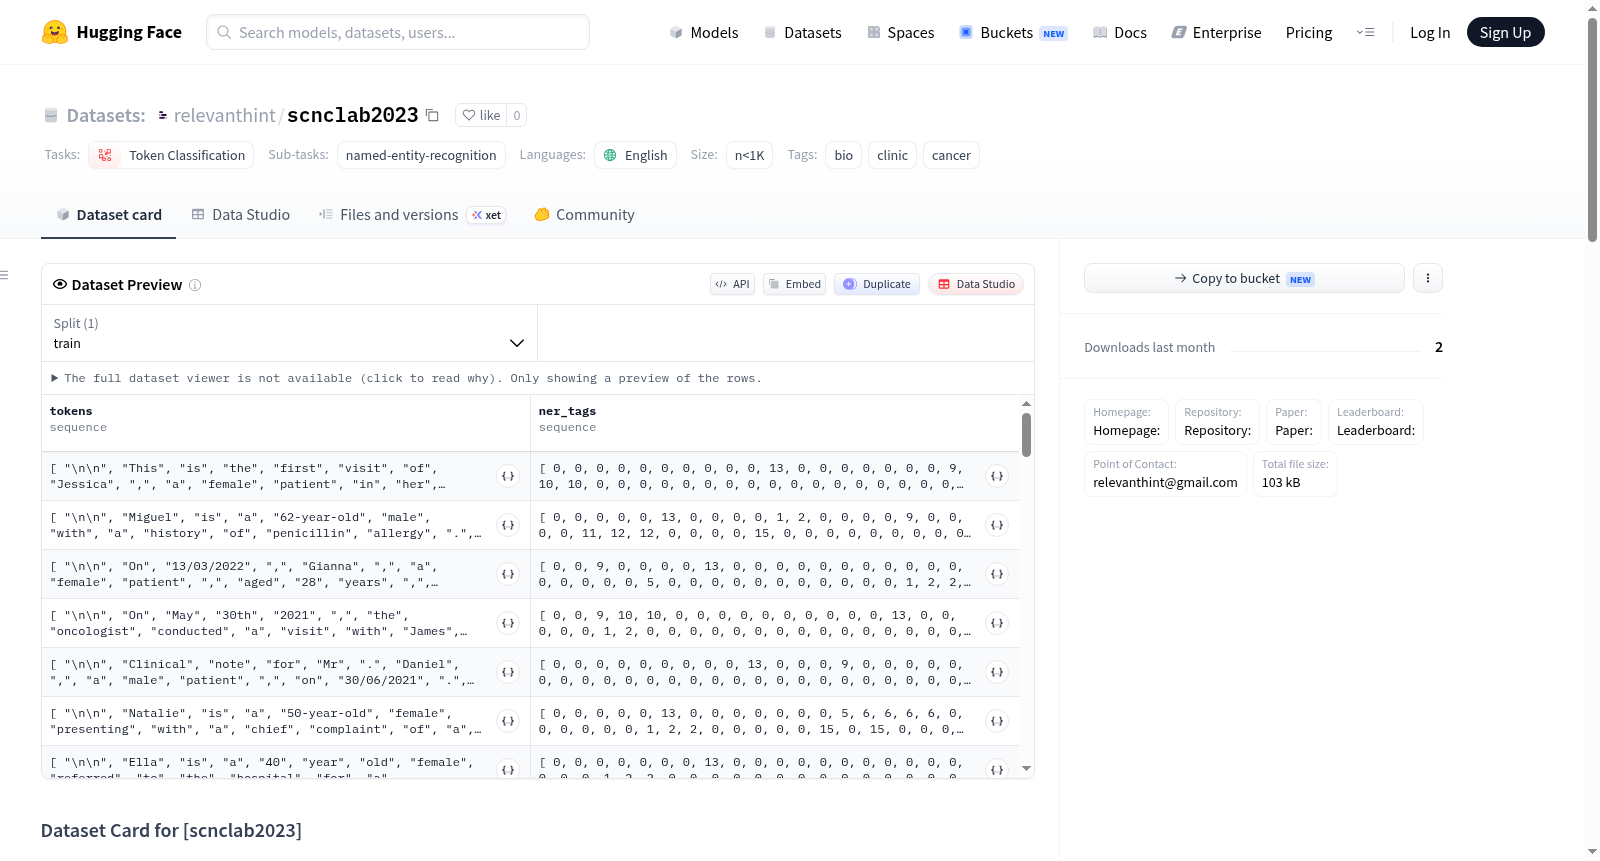Click the Log In link
Screen dimensions: 1600x861
1430,32
